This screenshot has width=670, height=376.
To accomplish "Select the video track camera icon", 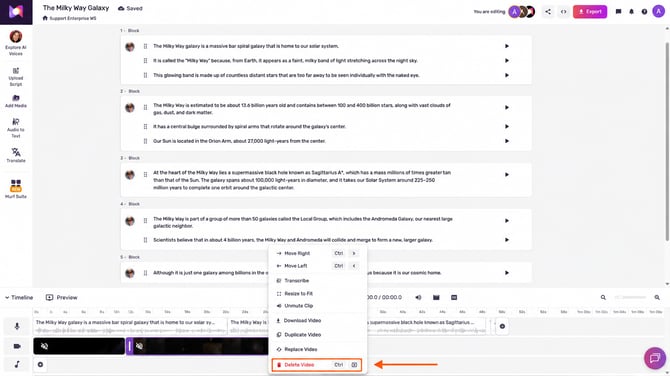I will (x=17, y=346).
